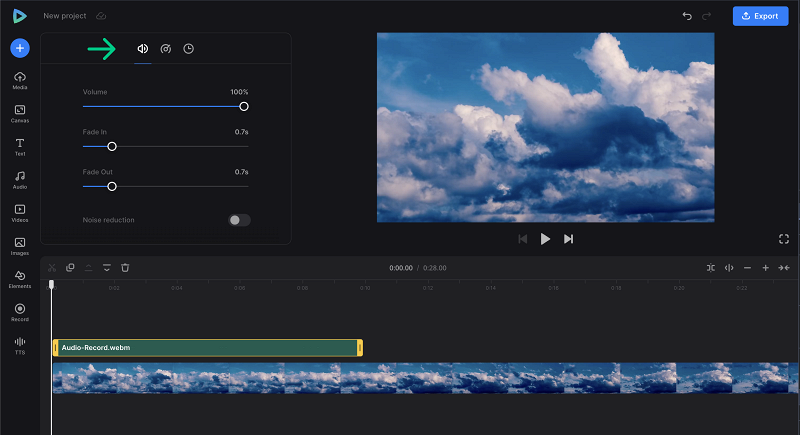Click the cloud save status icon

(102, 16)
